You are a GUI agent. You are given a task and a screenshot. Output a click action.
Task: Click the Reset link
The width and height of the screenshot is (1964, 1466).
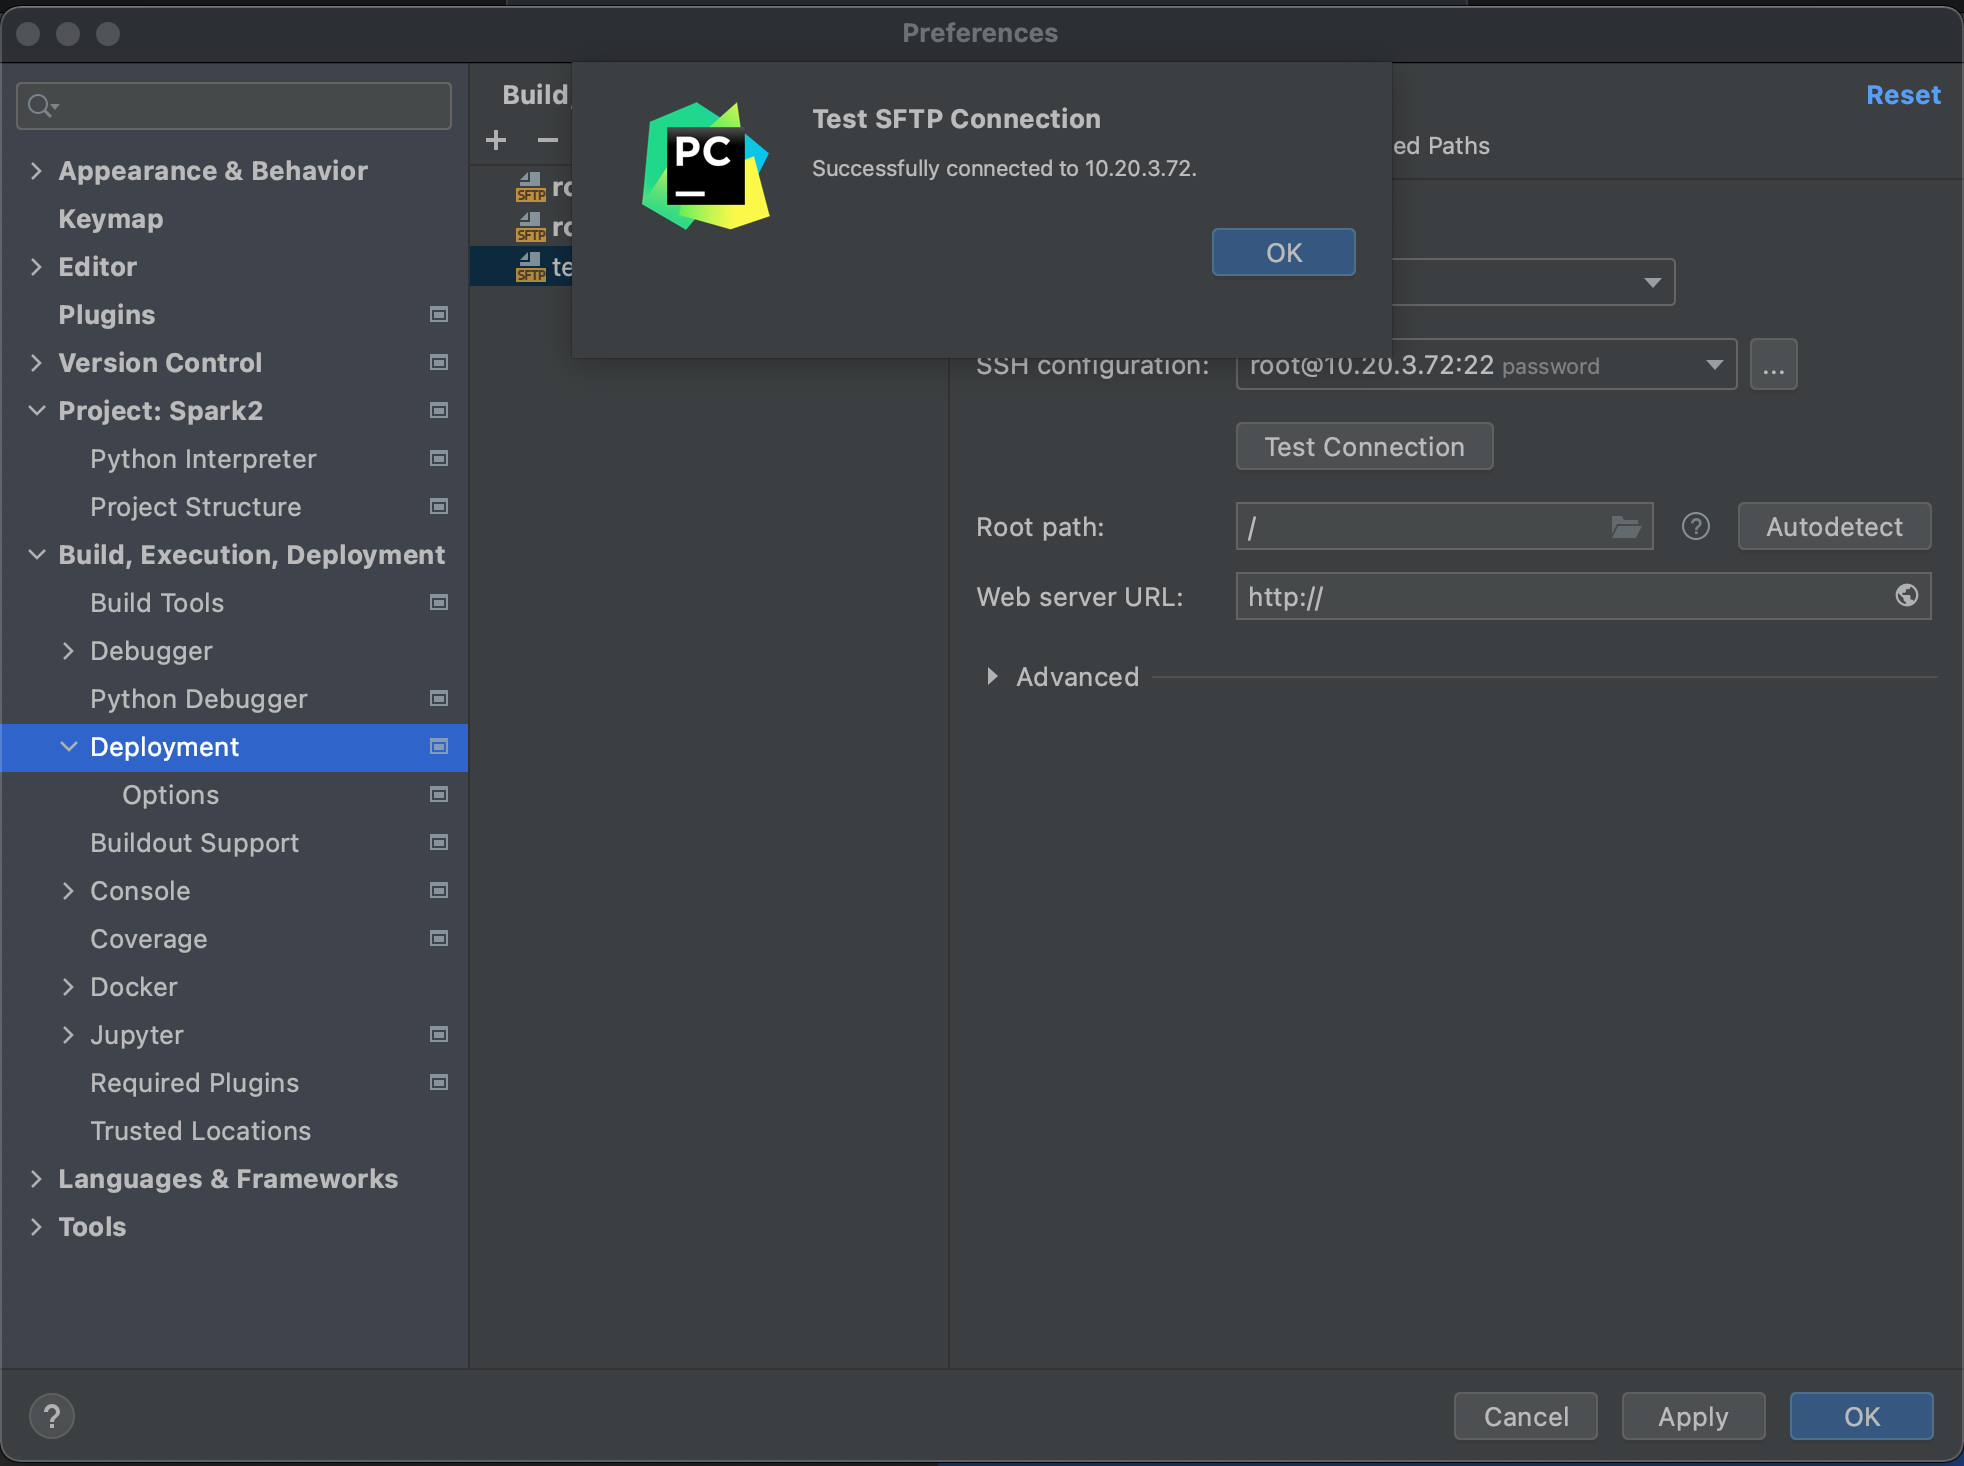click(x=1902, y=95)
